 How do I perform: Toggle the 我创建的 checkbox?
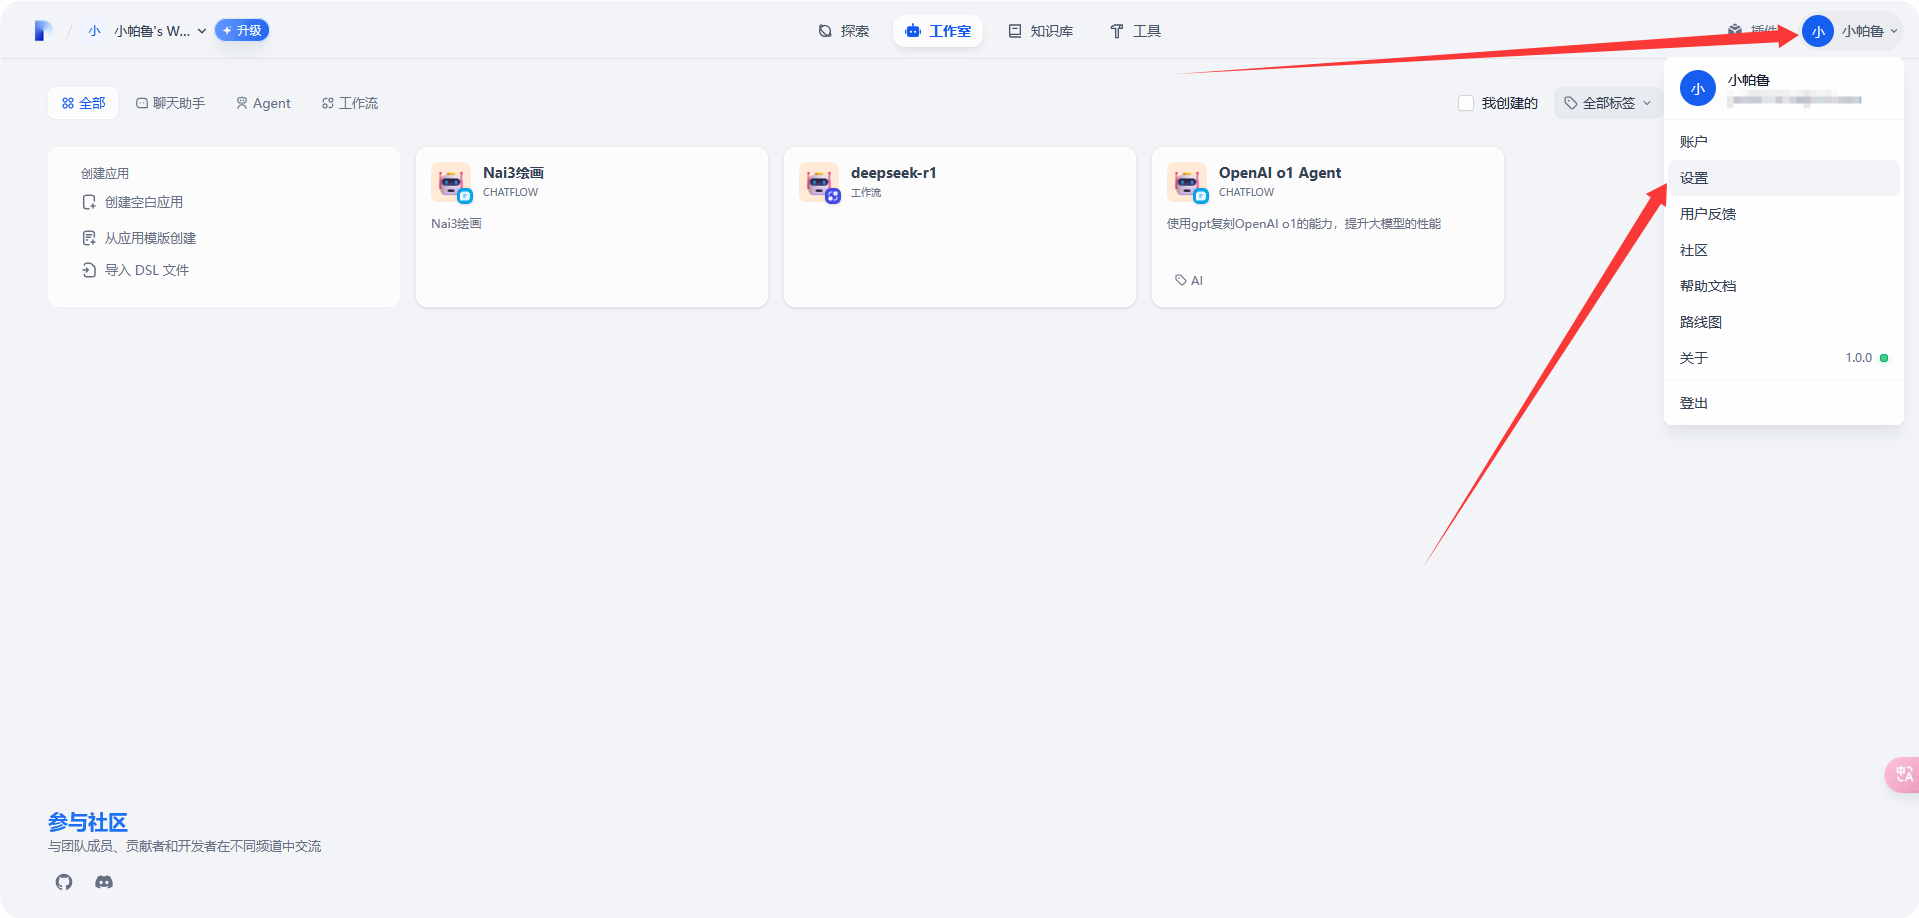pos(1466,103)
